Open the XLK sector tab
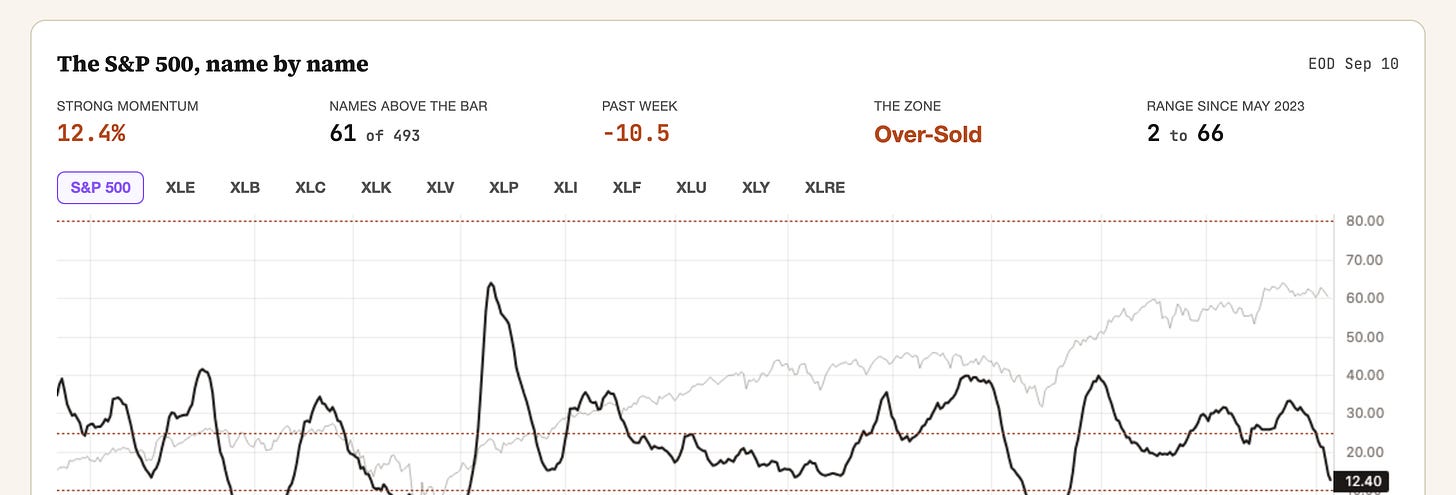This screenshot has width=1456, height=495. [x=376, y=187]
